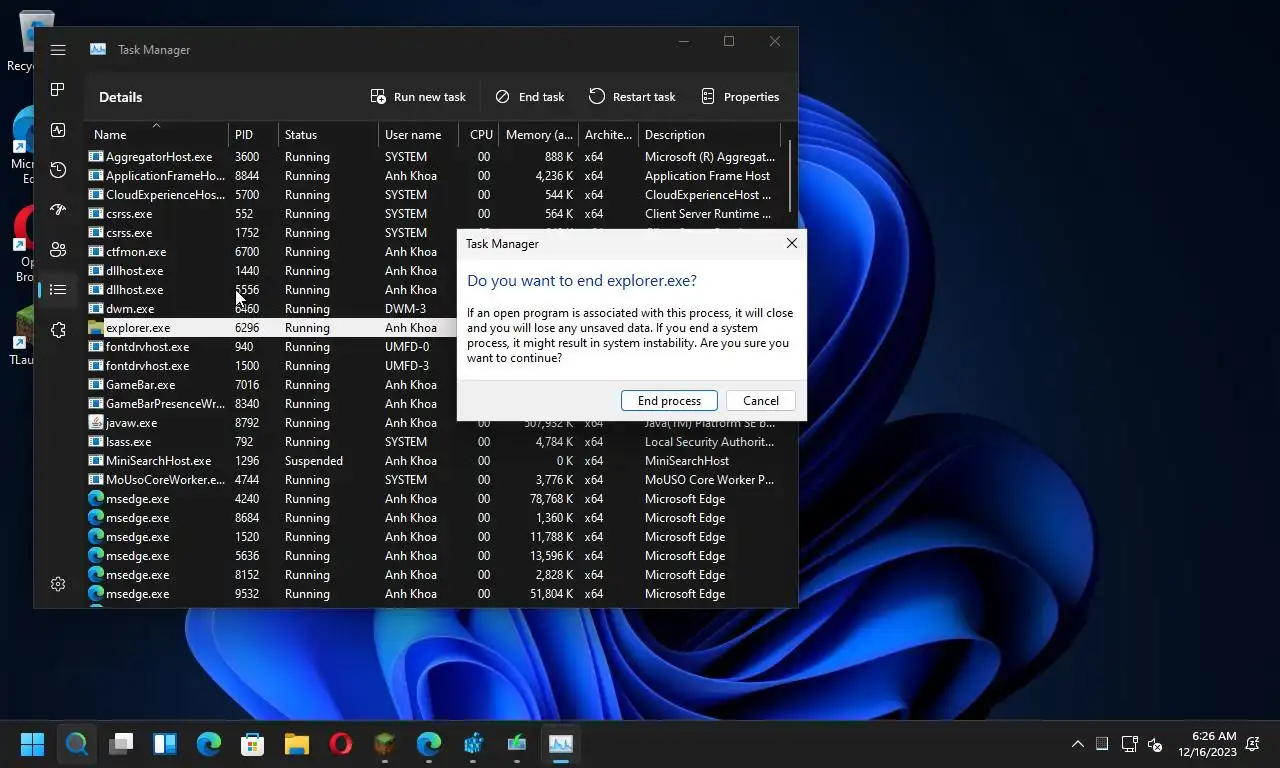Viewport: 1280px width, 768px height.
Task: Open the Startup apps page
Action: pos(58,210)
